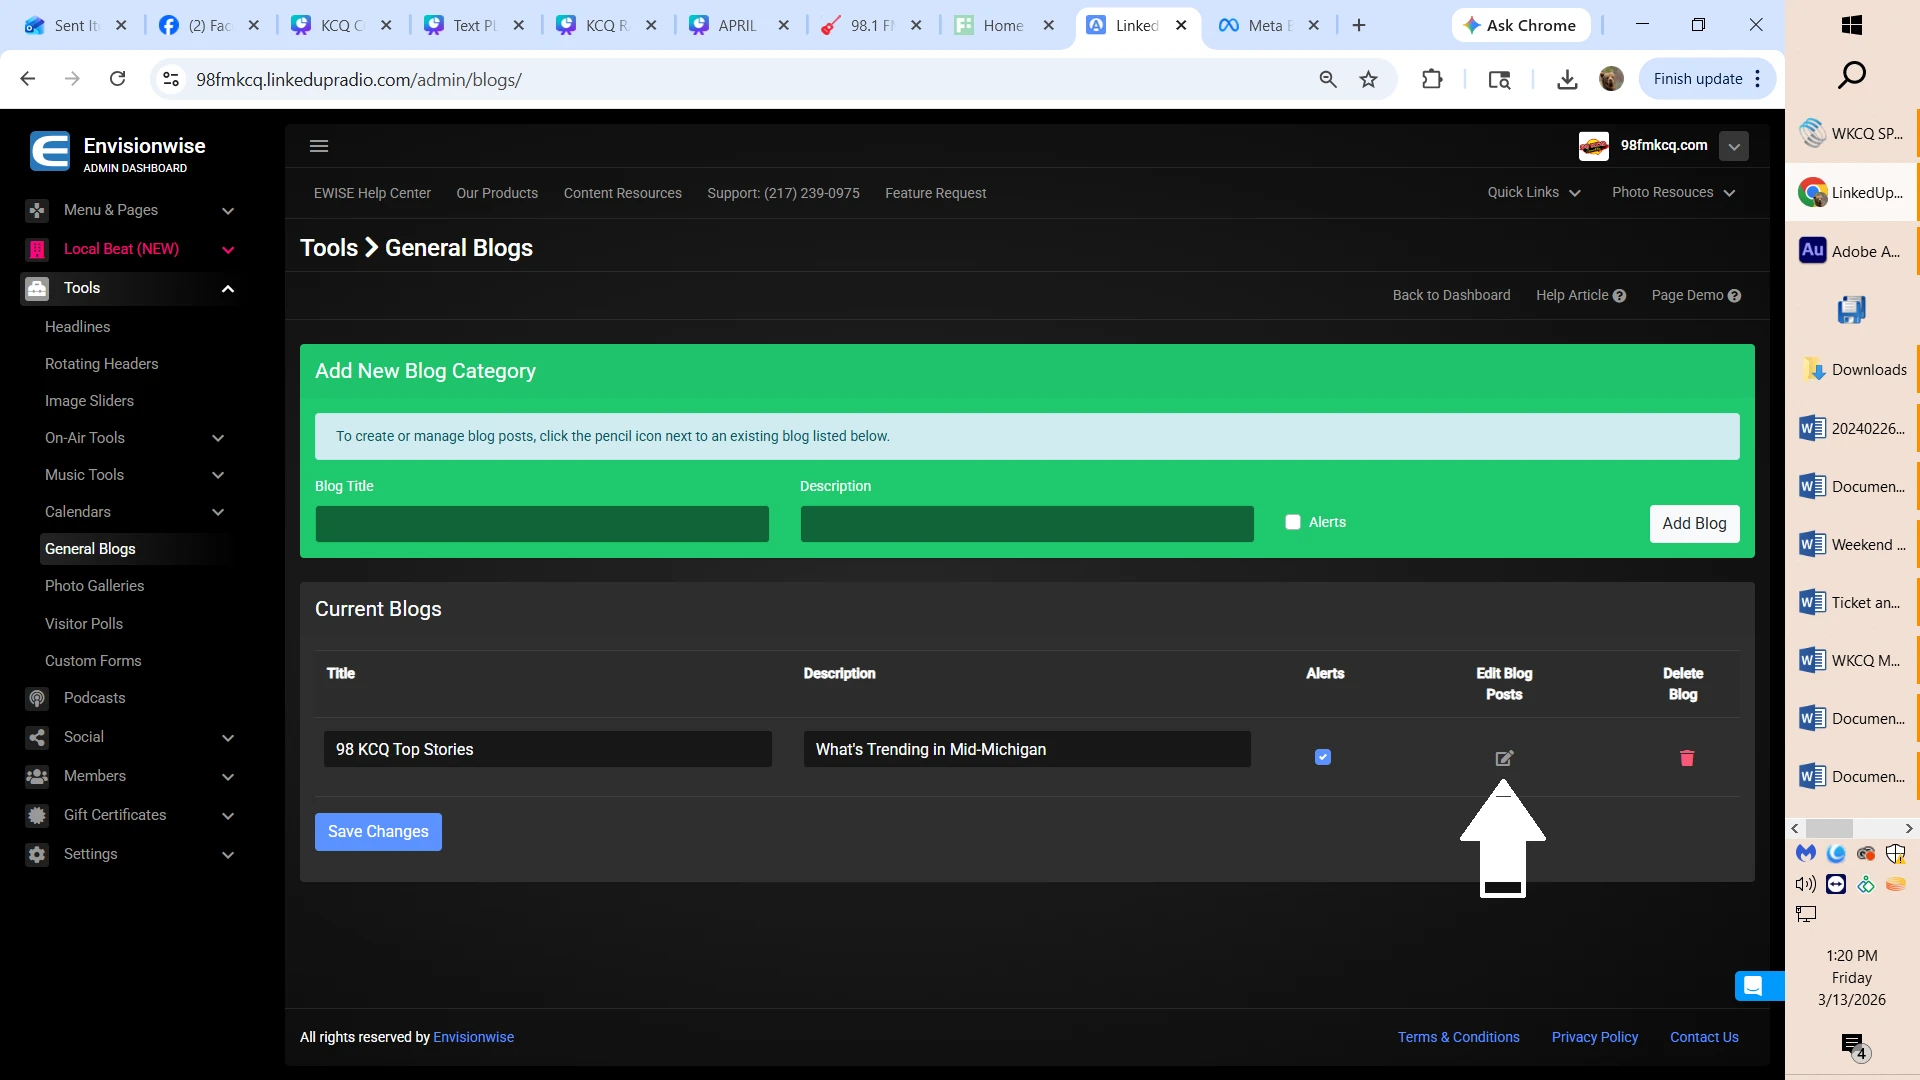Open Adobe Audition from the taskbar
1920x1080 pixels.
(x=1850, y=251)
